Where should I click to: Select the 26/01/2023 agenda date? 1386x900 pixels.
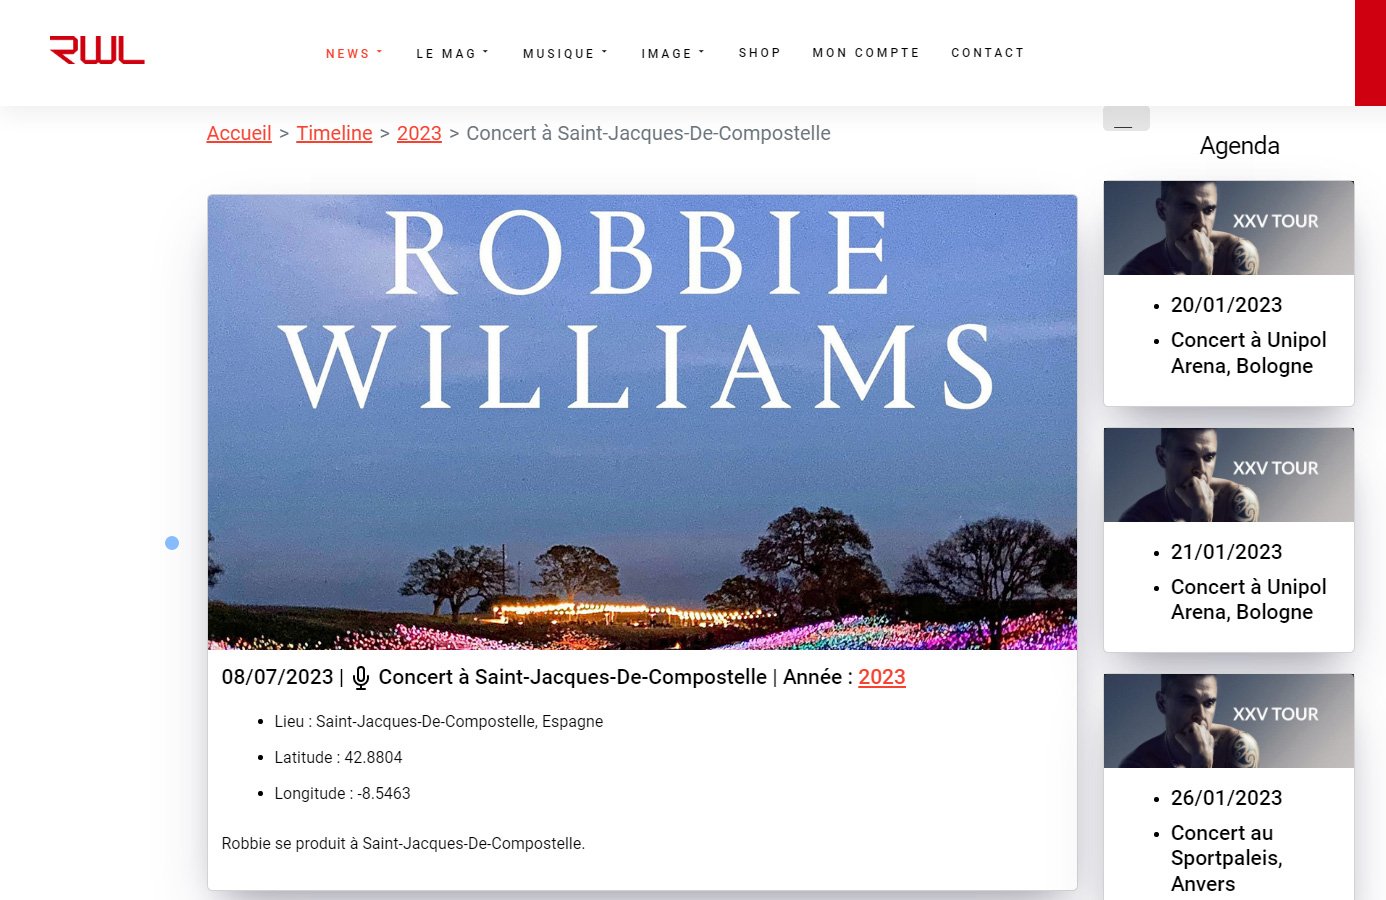point(1226,798)
